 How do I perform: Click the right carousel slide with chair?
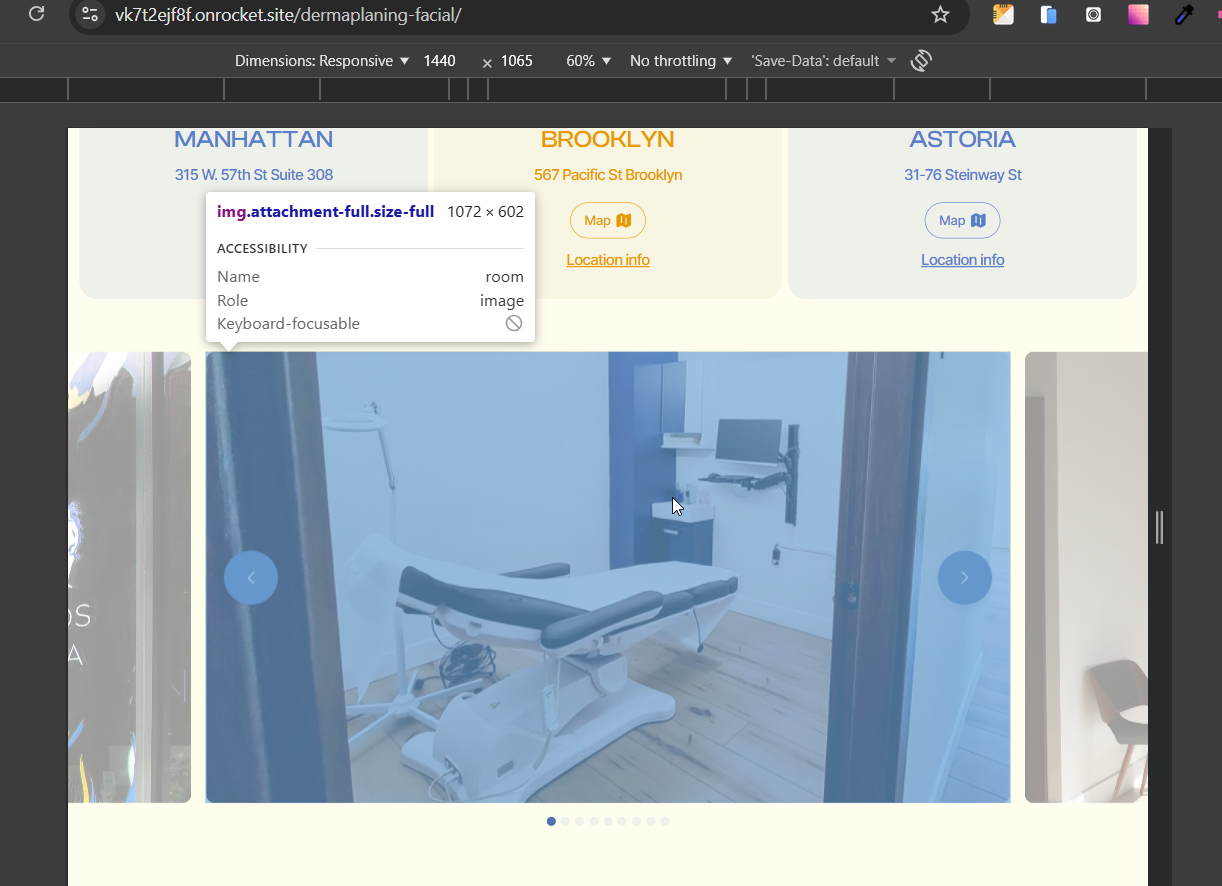[x=1086, y=577]
